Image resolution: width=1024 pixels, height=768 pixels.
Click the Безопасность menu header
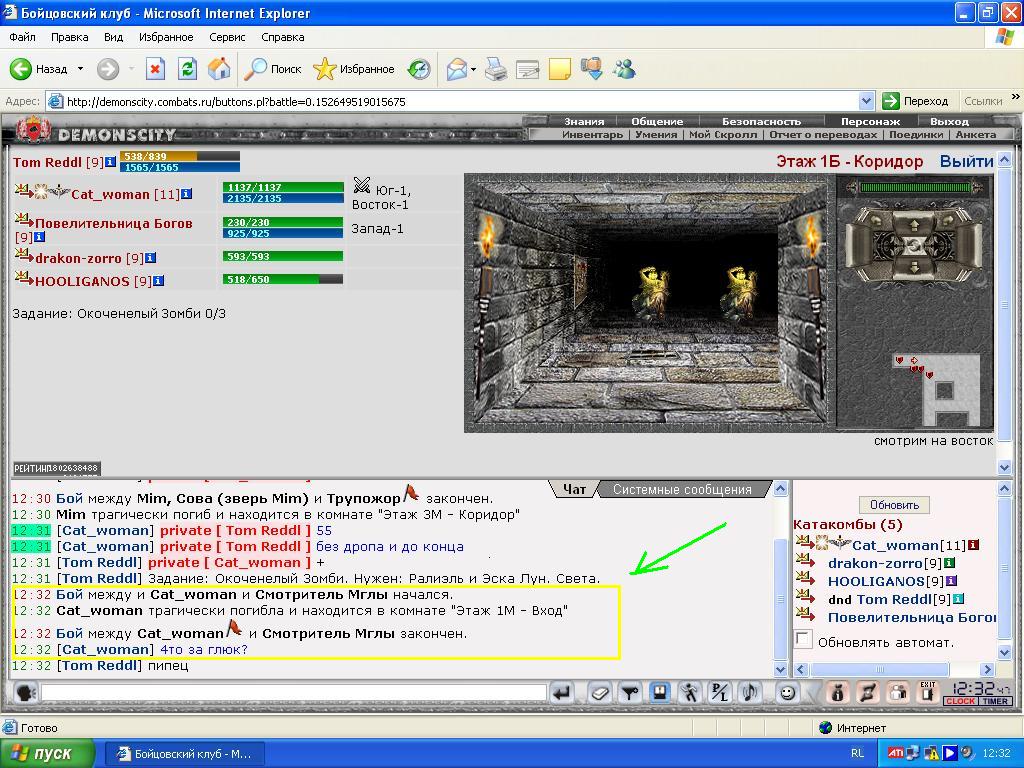pos(761,121)
